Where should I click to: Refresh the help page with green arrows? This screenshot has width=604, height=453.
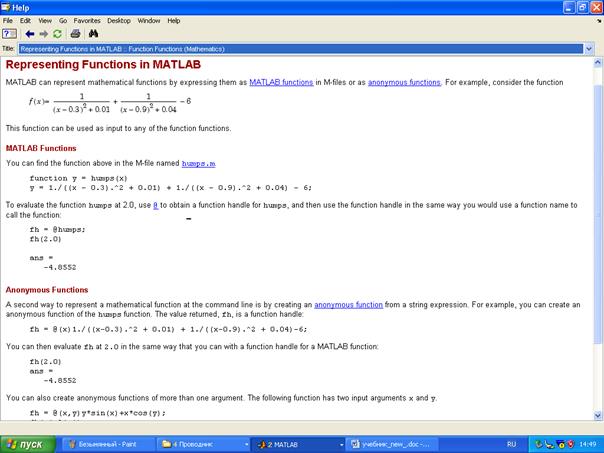point(57,34)
